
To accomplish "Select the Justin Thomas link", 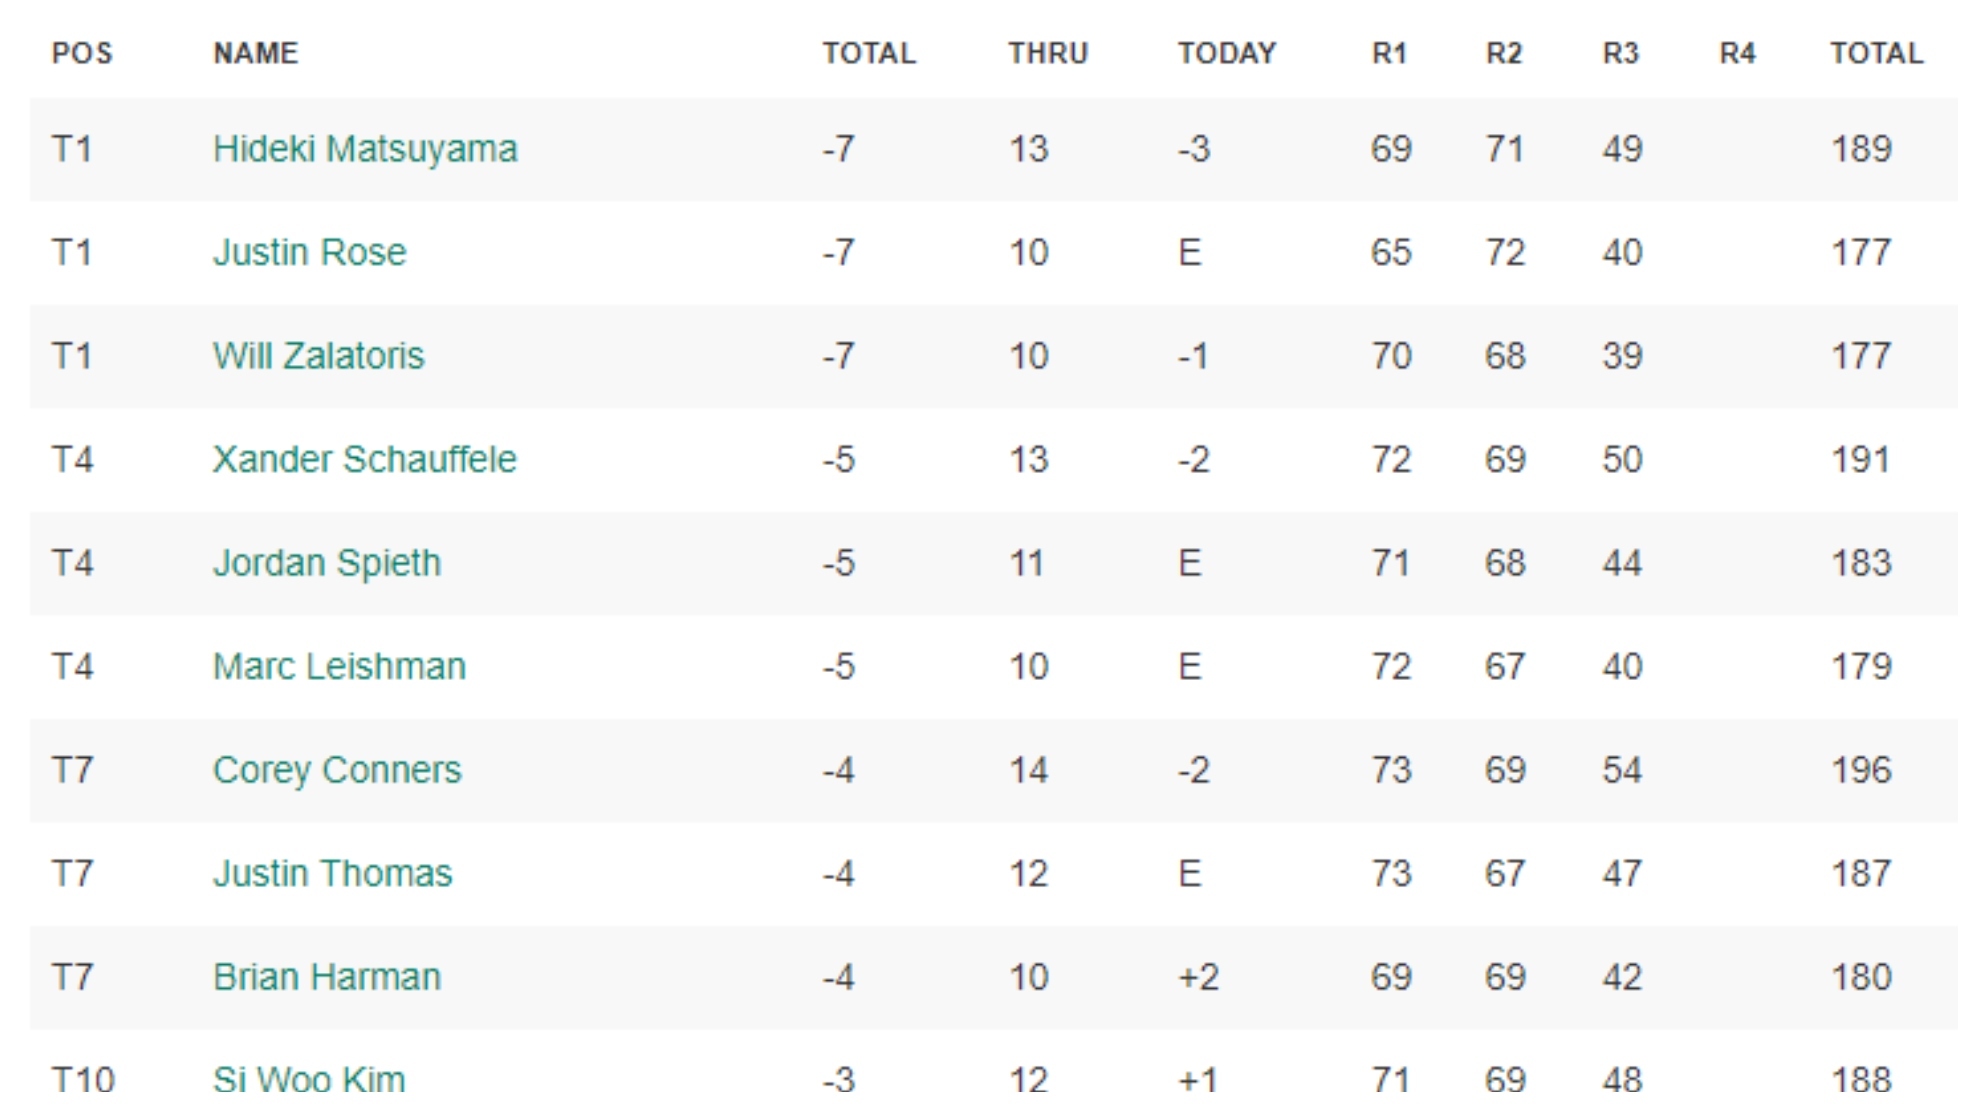I will point(332,873).
